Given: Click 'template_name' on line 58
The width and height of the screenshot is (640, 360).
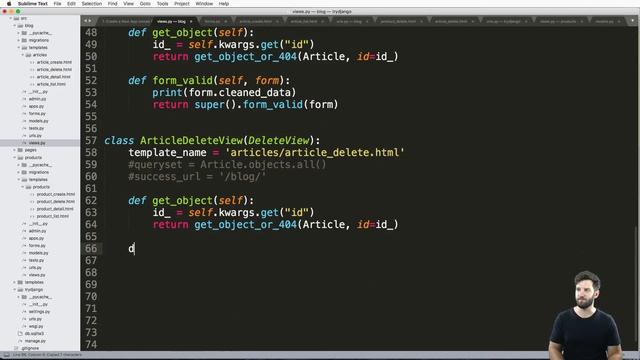Looking at the screenshot, I should (x=167, y=153).
